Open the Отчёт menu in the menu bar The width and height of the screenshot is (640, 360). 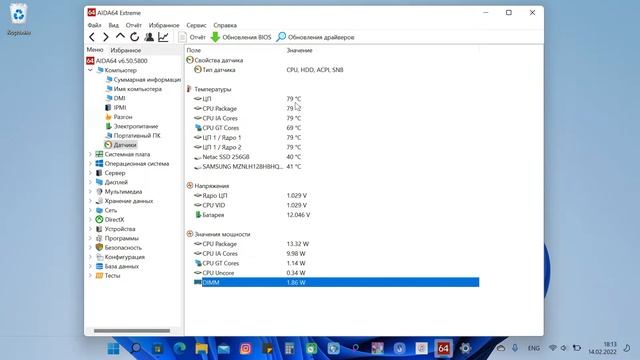click(x=133, y=25)
